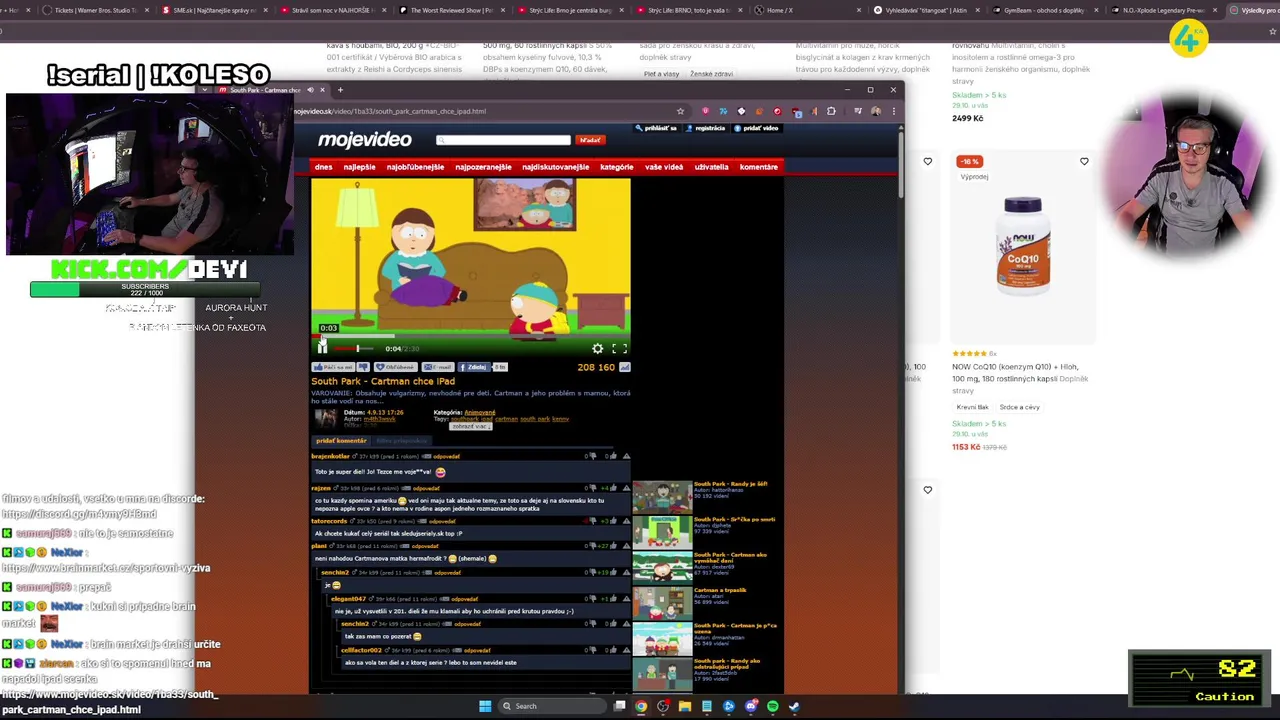Open the 'komentáre' menu item
Image resolution: width=1280 pixels, height=720 pixels.
pos(759,167)
